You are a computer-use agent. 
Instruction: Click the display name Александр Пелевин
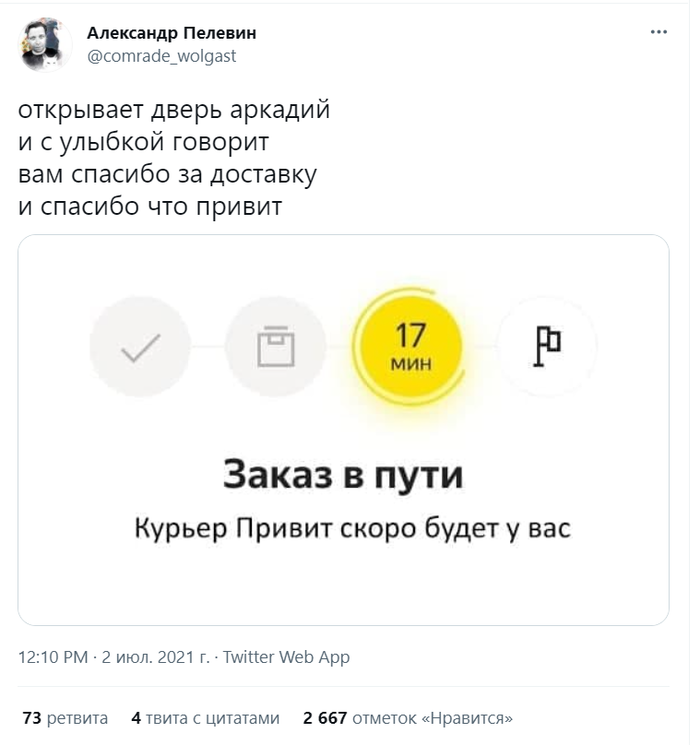coord(171,33)
